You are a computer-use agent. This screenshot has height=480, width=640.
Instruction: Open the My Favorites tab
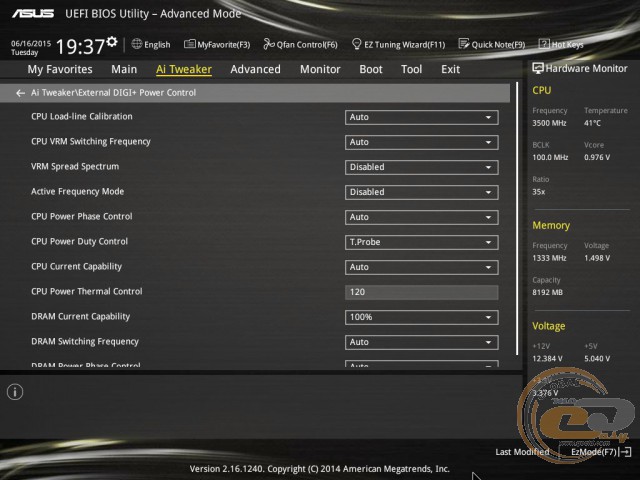point(60,69)
